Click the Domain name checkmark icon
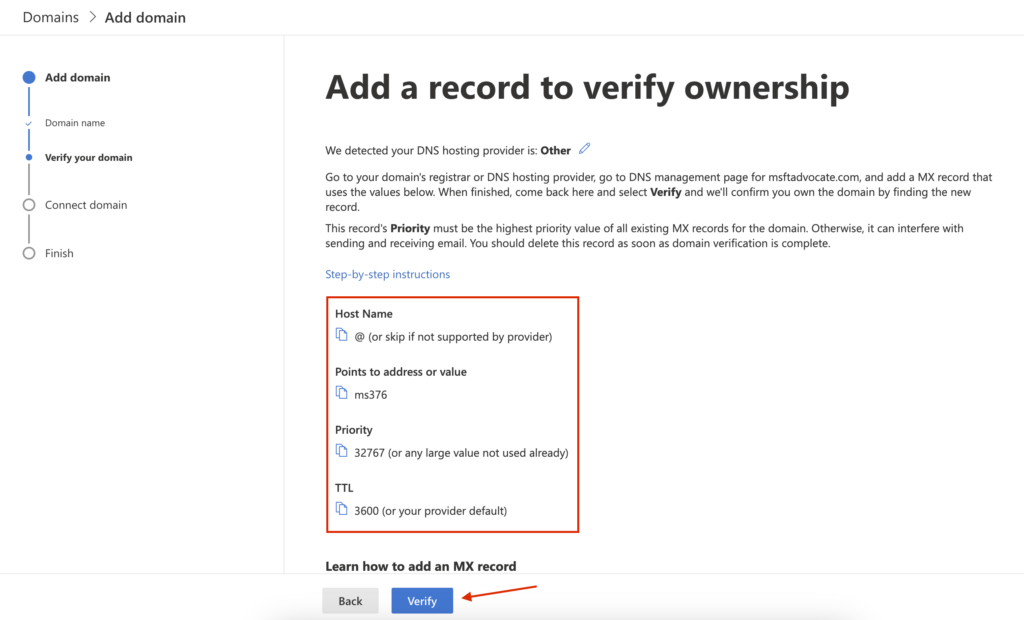This screenshot has width=1024, height=620. [x=29, y=123]
